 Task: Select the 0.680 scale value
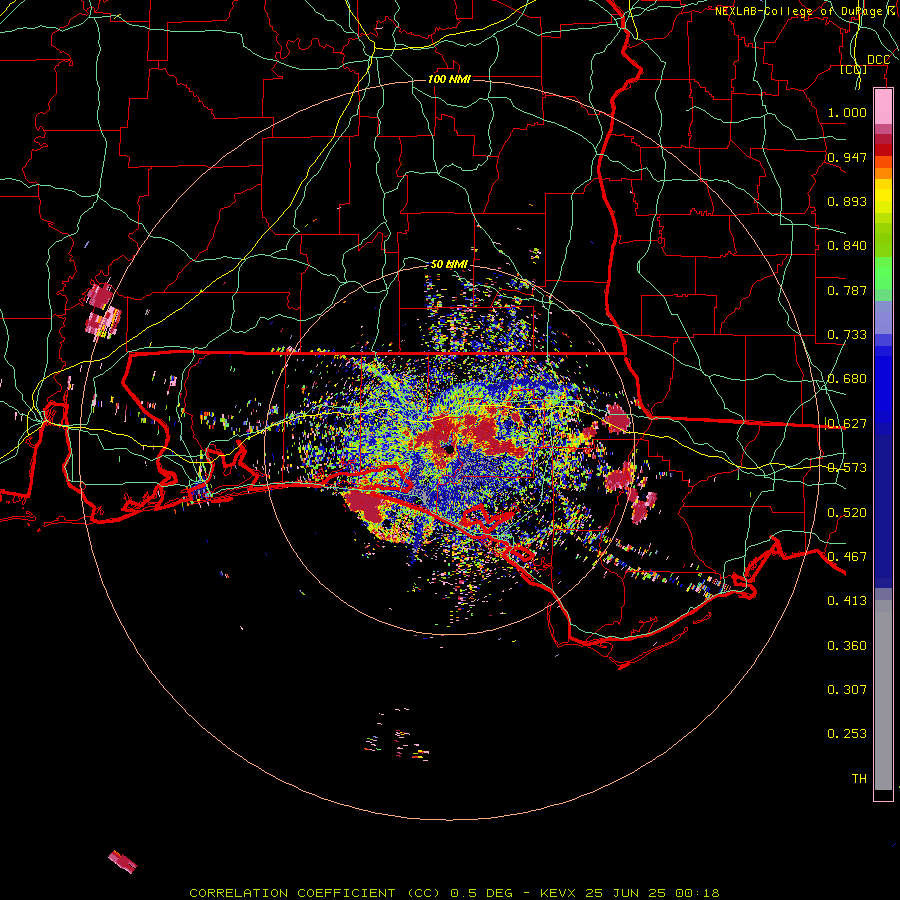pos(847,379)
